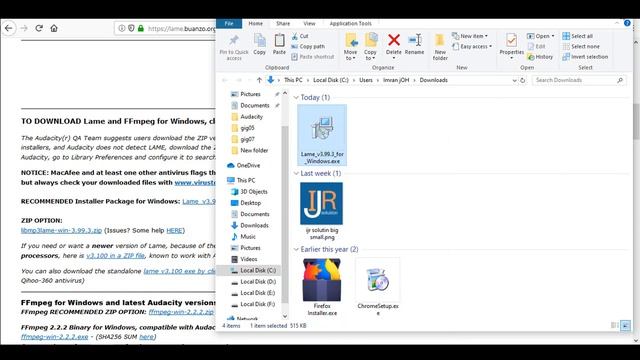Click Explorer up-one-level arrow
Image resolution: width=640 pixels, height=360 pixels.
point(259,80)
